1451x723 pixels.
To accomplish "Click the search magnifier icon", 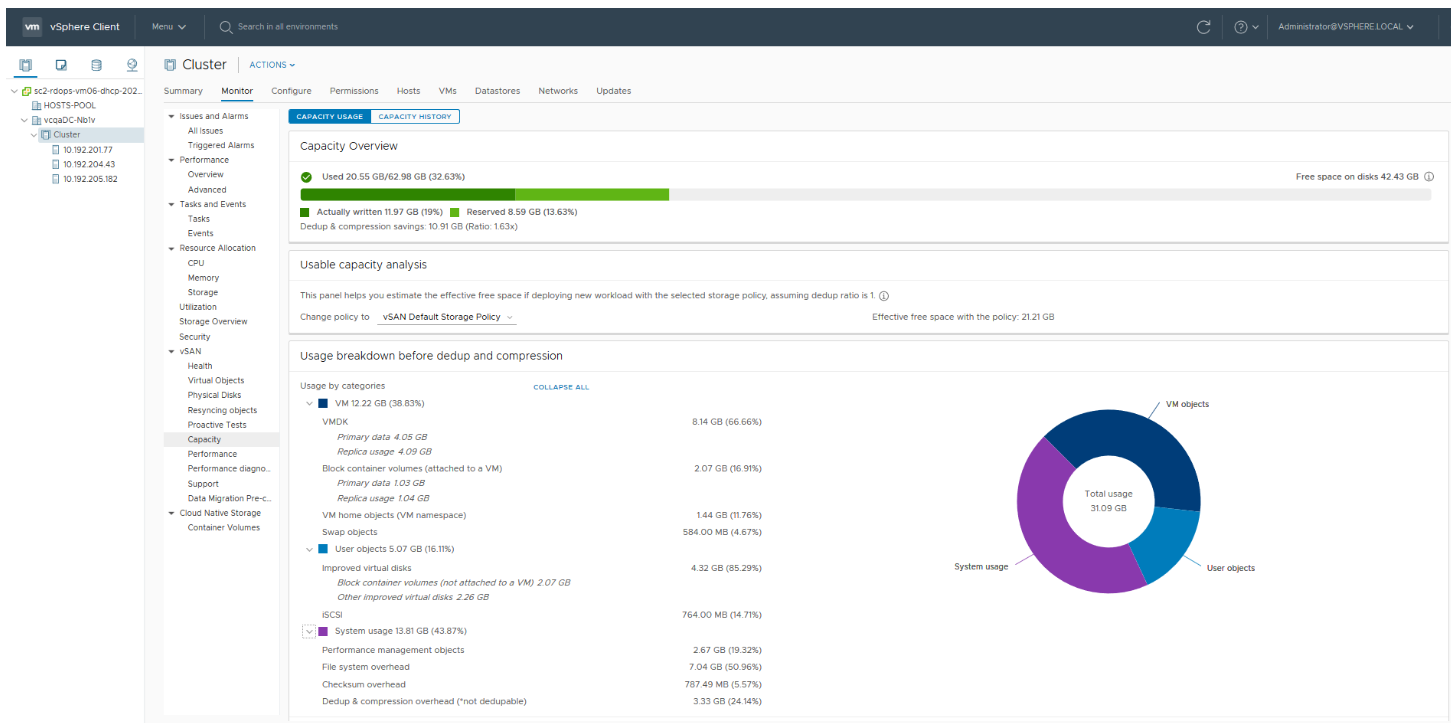I will (x=226, y=27).
